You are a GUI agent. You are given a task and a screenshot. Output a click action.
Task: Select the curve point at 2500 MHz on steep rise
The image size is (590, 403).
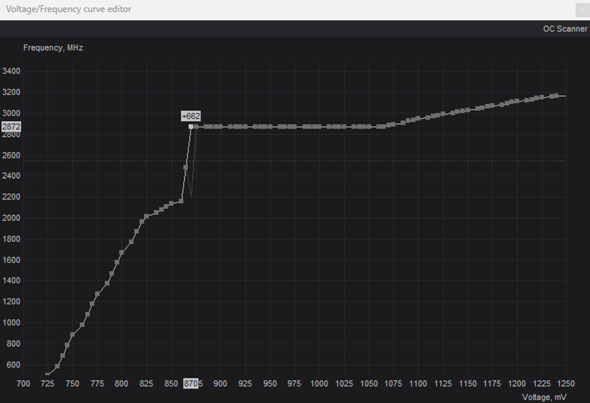[186, 167]
